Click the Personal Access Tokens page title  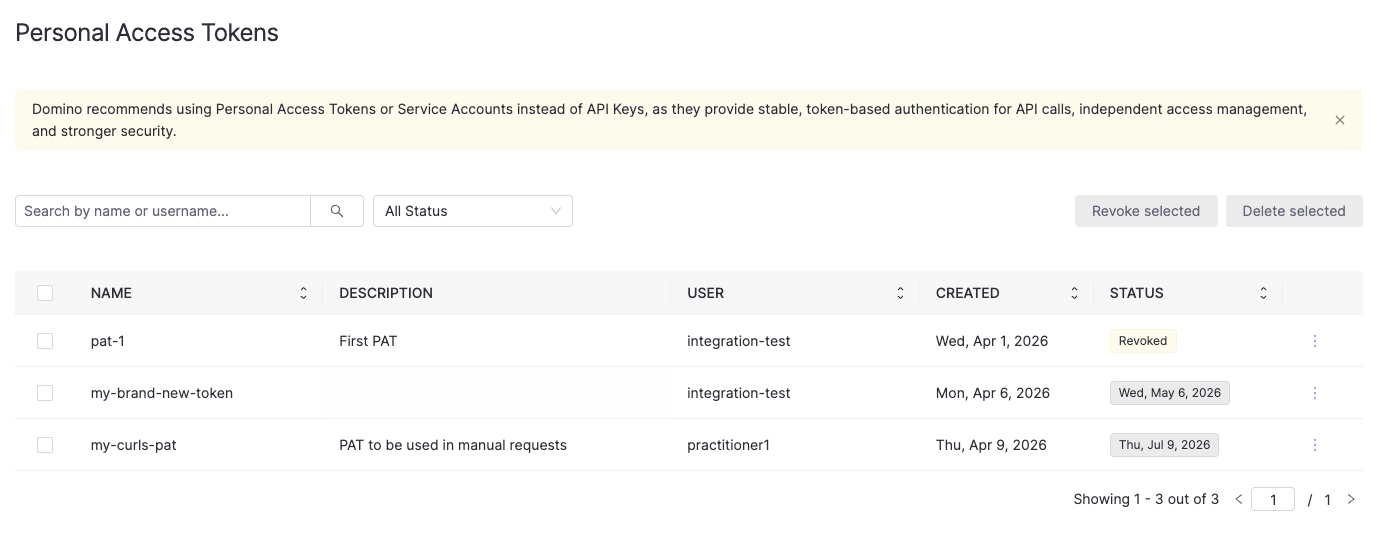pyautogui.click(x=147, y=33)
